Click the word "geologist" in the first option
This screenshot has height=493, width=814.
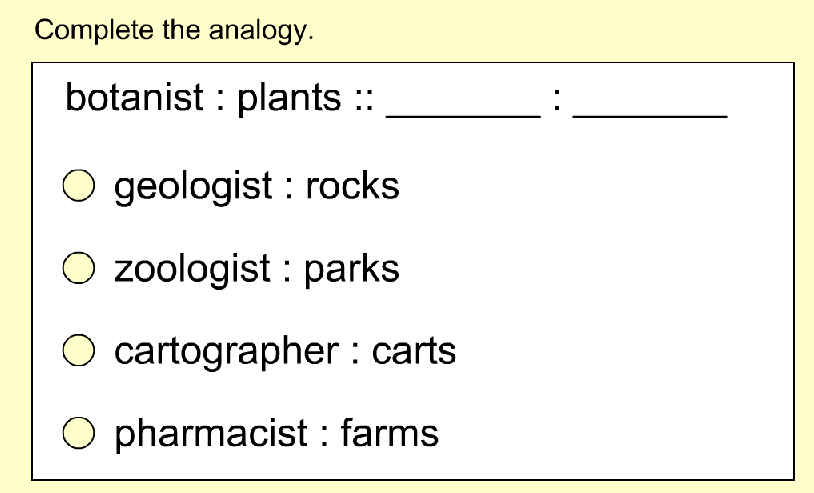193,187
